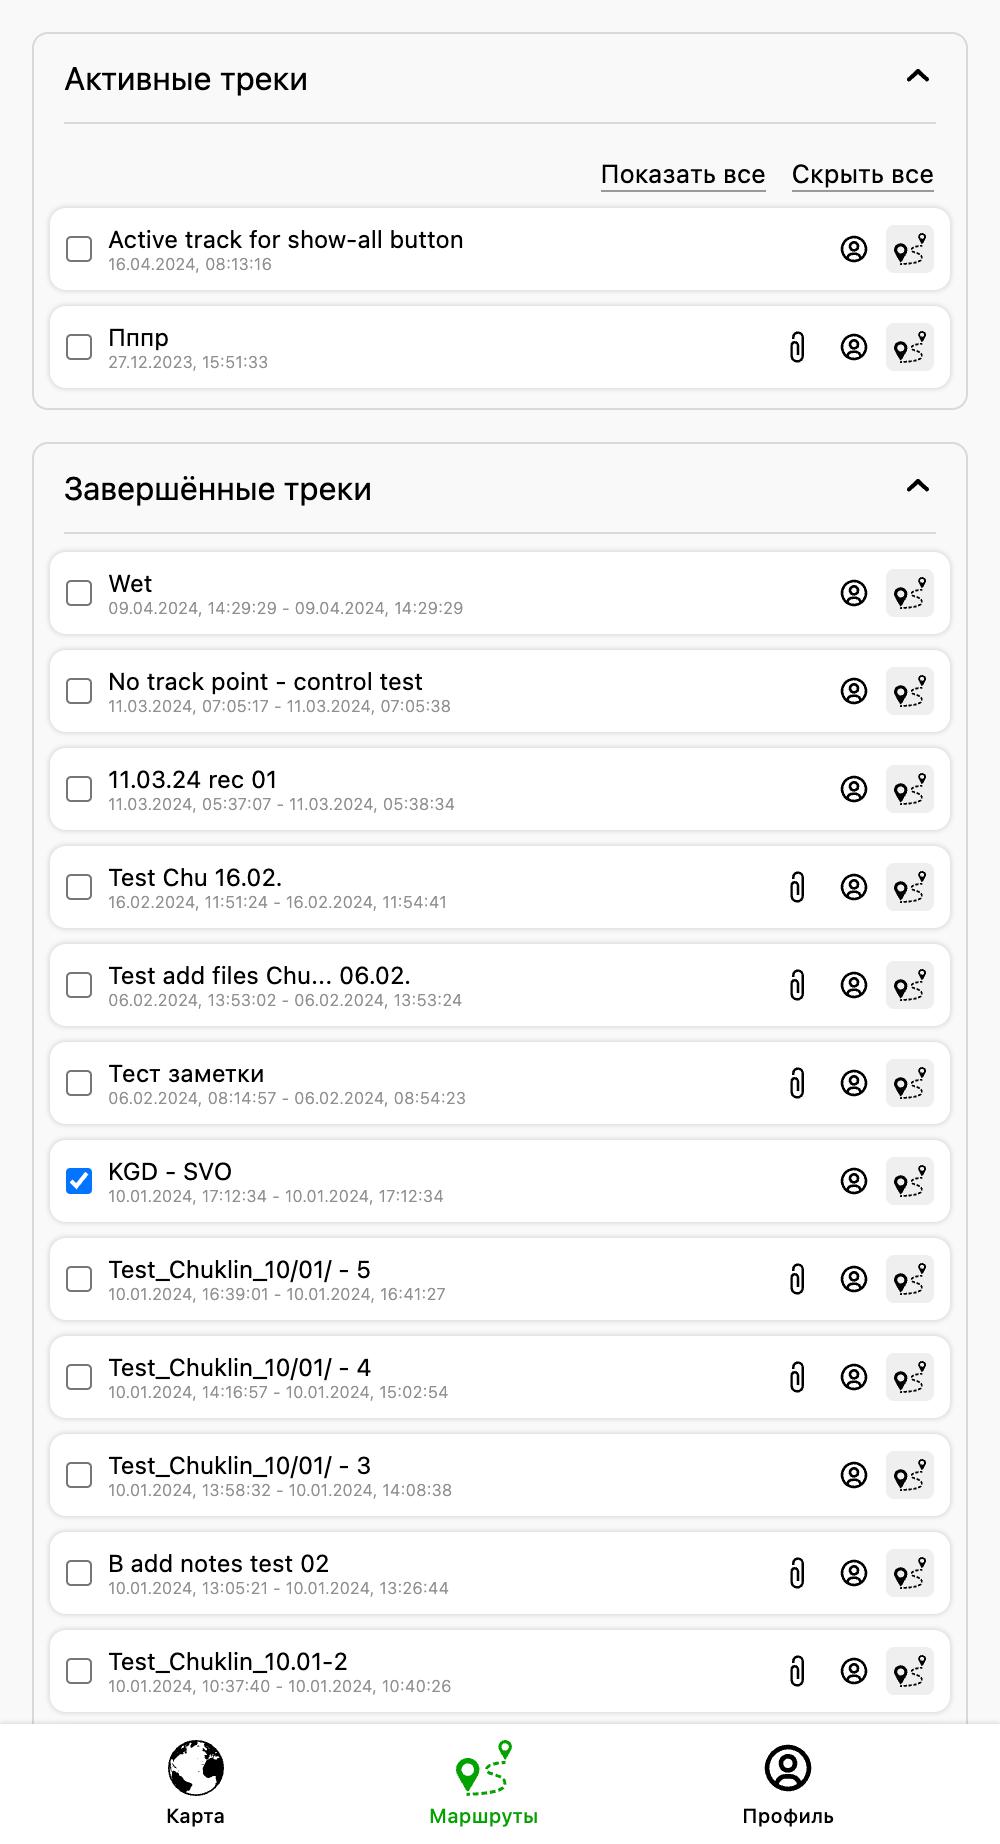This screenshot has width=1000, height=1844.
Task: Open attachment paperclip on Пппр track
Action: click(797, 347)
